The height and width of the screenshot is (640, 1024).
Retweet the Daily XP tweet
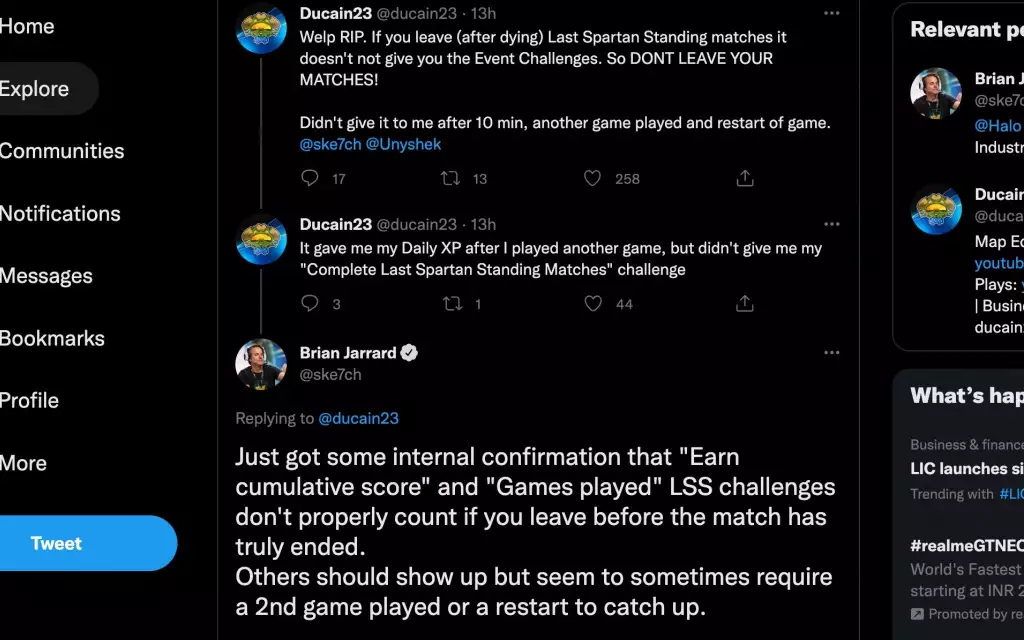click(451, 303)
